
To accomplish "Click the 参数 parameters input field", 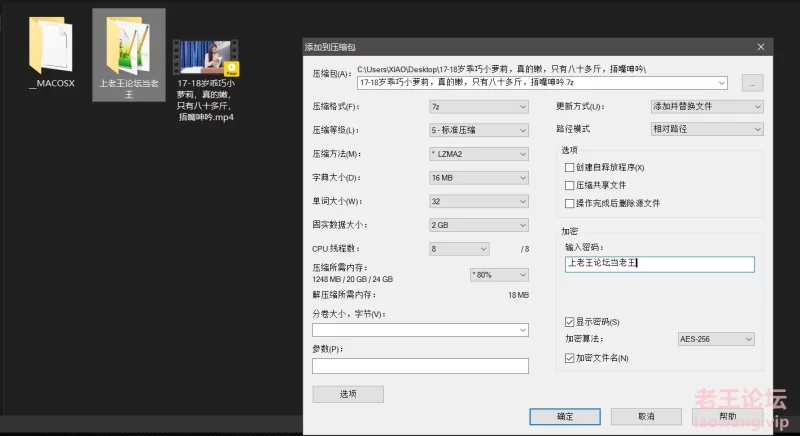I will [420, 366].
